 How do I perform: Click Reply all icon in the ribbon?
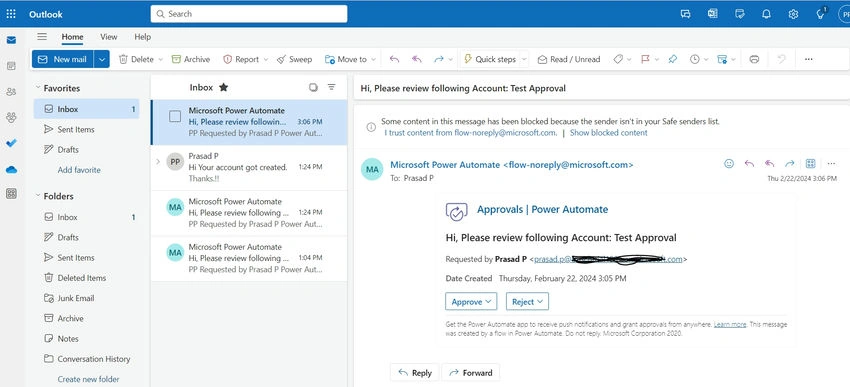point(416,60)
